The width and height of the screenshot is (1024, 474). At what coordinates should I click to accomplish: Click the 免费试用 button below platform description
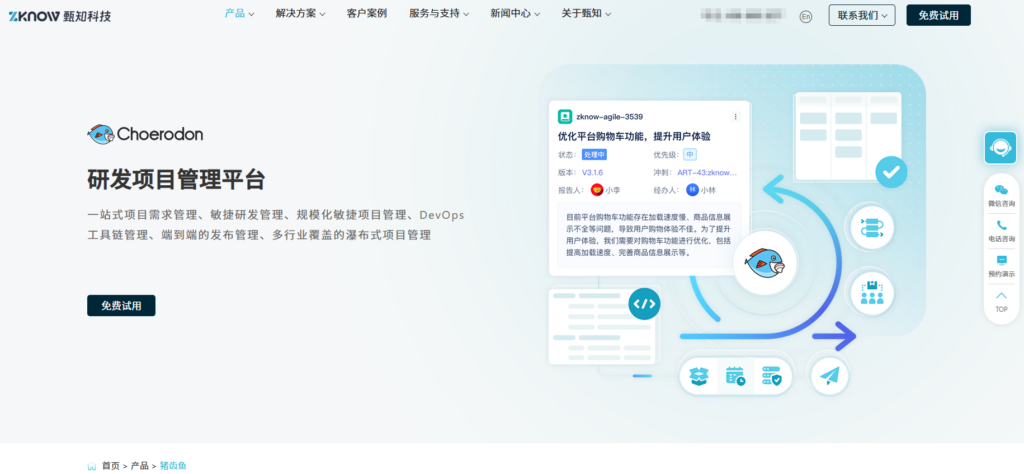tap(121, 306)
